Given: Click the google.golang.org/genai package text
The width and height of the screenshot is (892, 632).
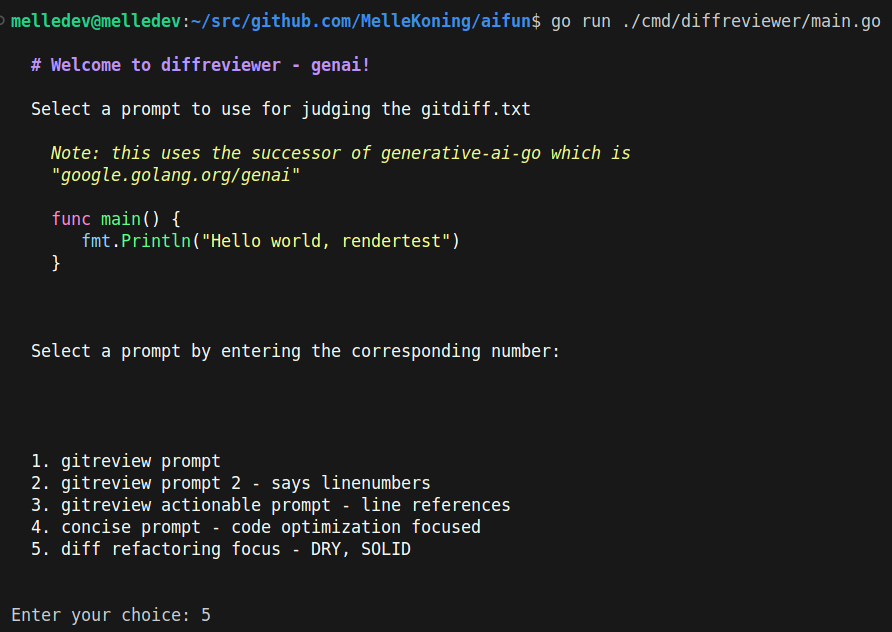Looking at the screenshot, I should point(175,175).
